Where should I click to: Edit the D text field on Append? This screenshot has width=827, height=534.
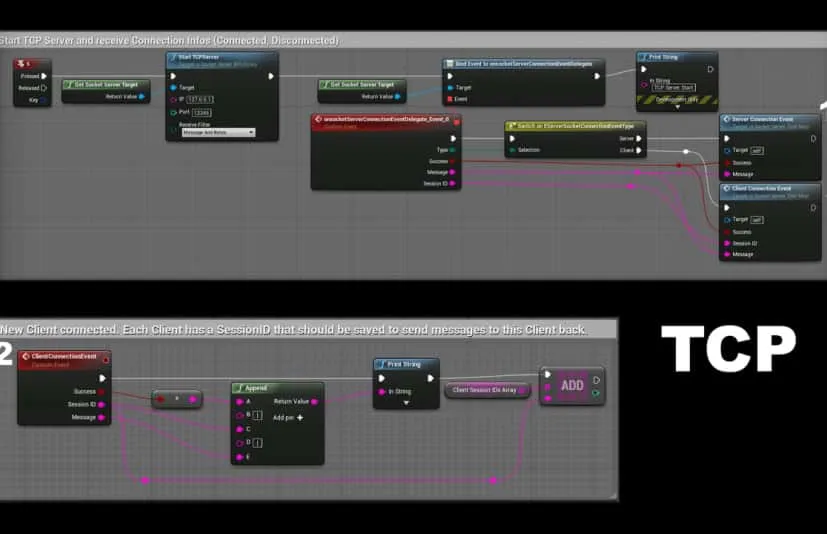pos(258,443)
